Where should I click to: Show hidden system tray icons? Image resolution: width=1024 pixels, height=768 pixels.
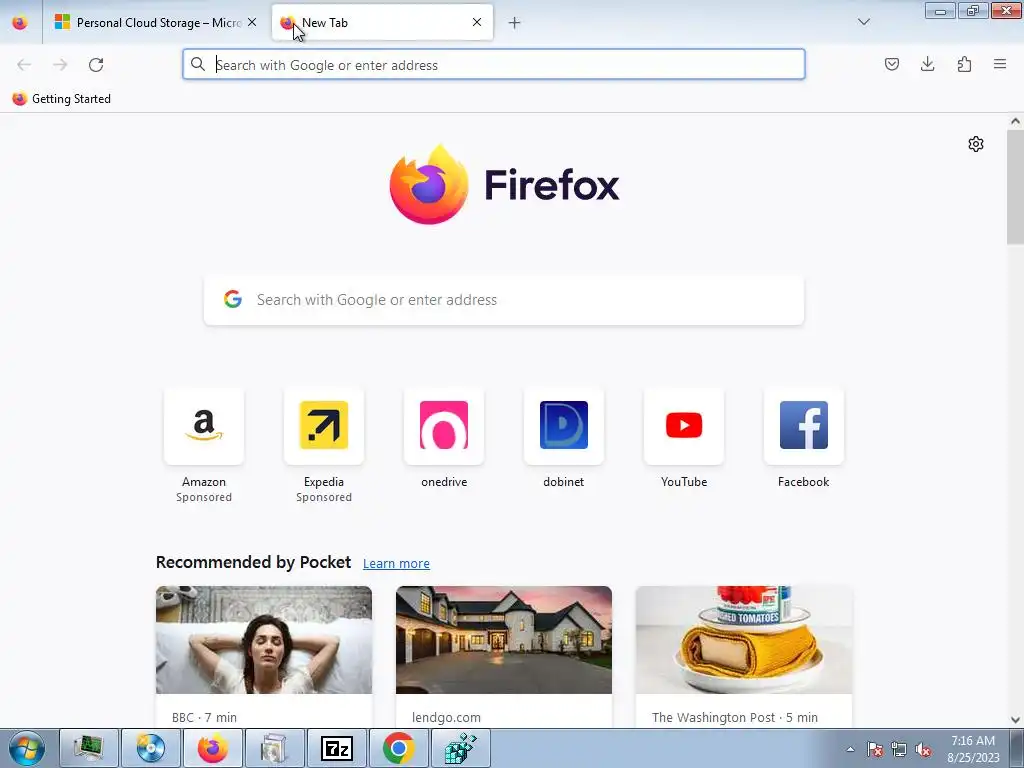(850, 749)
